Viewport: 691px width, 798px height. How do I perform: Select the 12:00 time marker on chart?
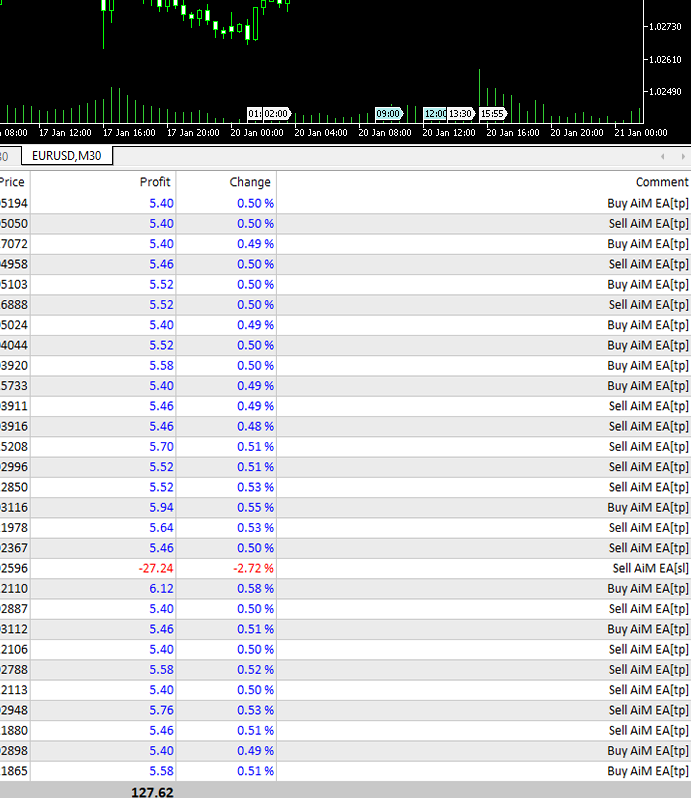tap(435, 113)
